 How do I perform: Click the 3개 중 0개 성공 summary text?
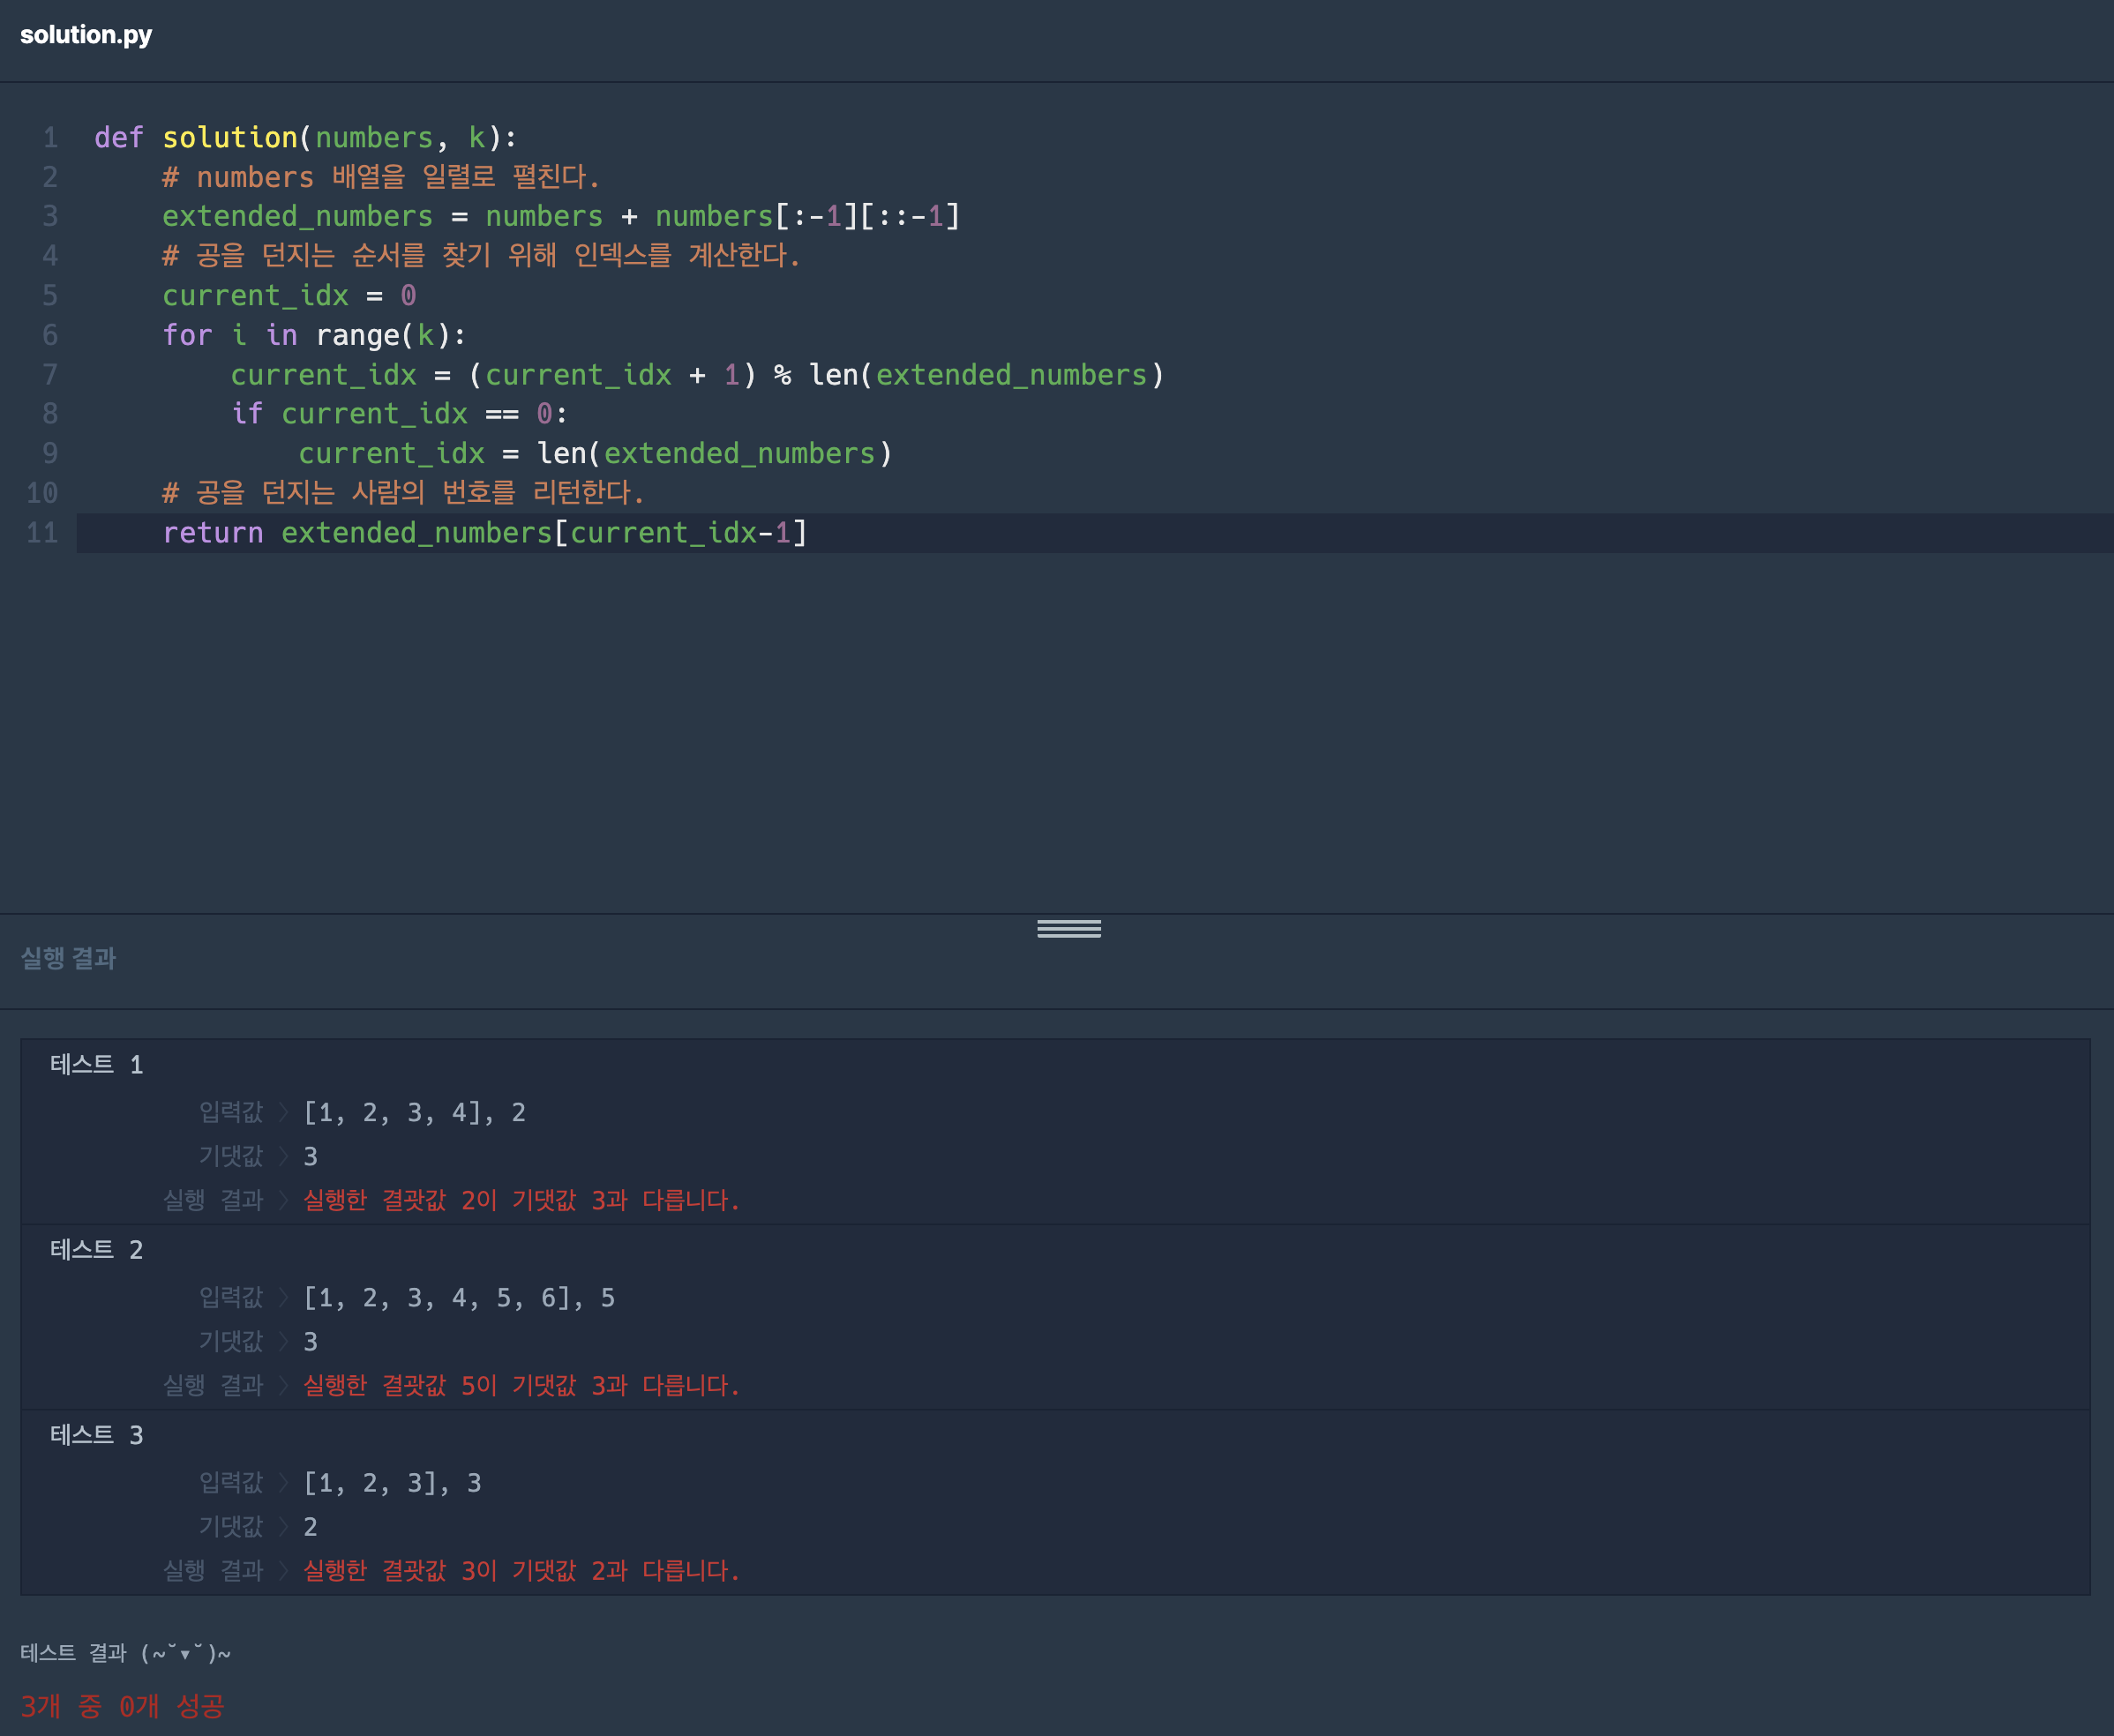(x=122, y=1706)
